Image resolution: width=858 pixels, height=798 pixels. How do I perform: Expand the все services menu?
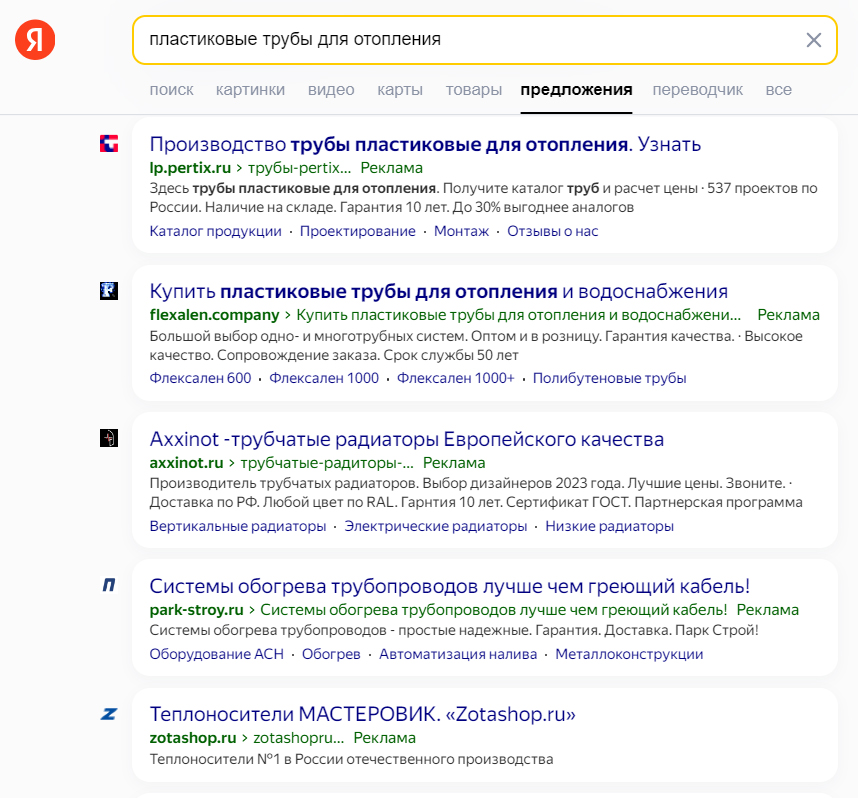click(x=779, y=90)
